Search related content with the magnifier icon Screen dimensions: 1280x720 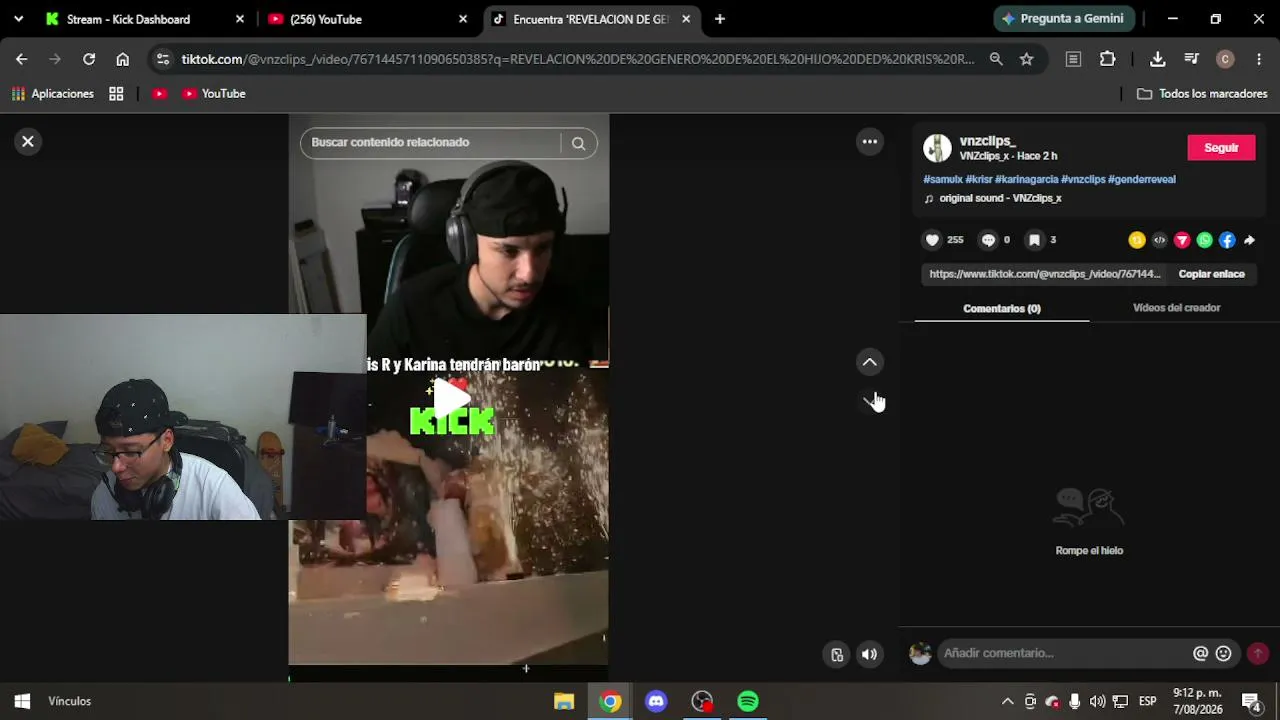pyautogui.click(x=578, y=143)
